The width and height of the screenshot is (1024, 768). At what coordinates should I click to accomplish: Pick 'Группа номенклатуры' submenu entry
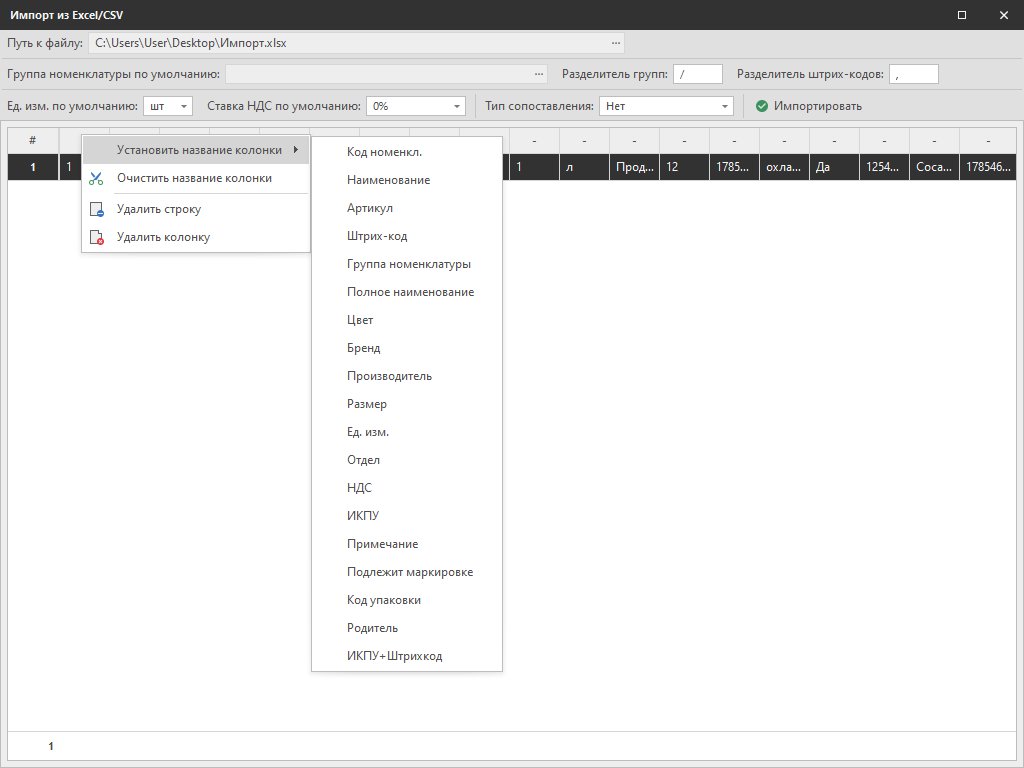(x=408, y=264)
